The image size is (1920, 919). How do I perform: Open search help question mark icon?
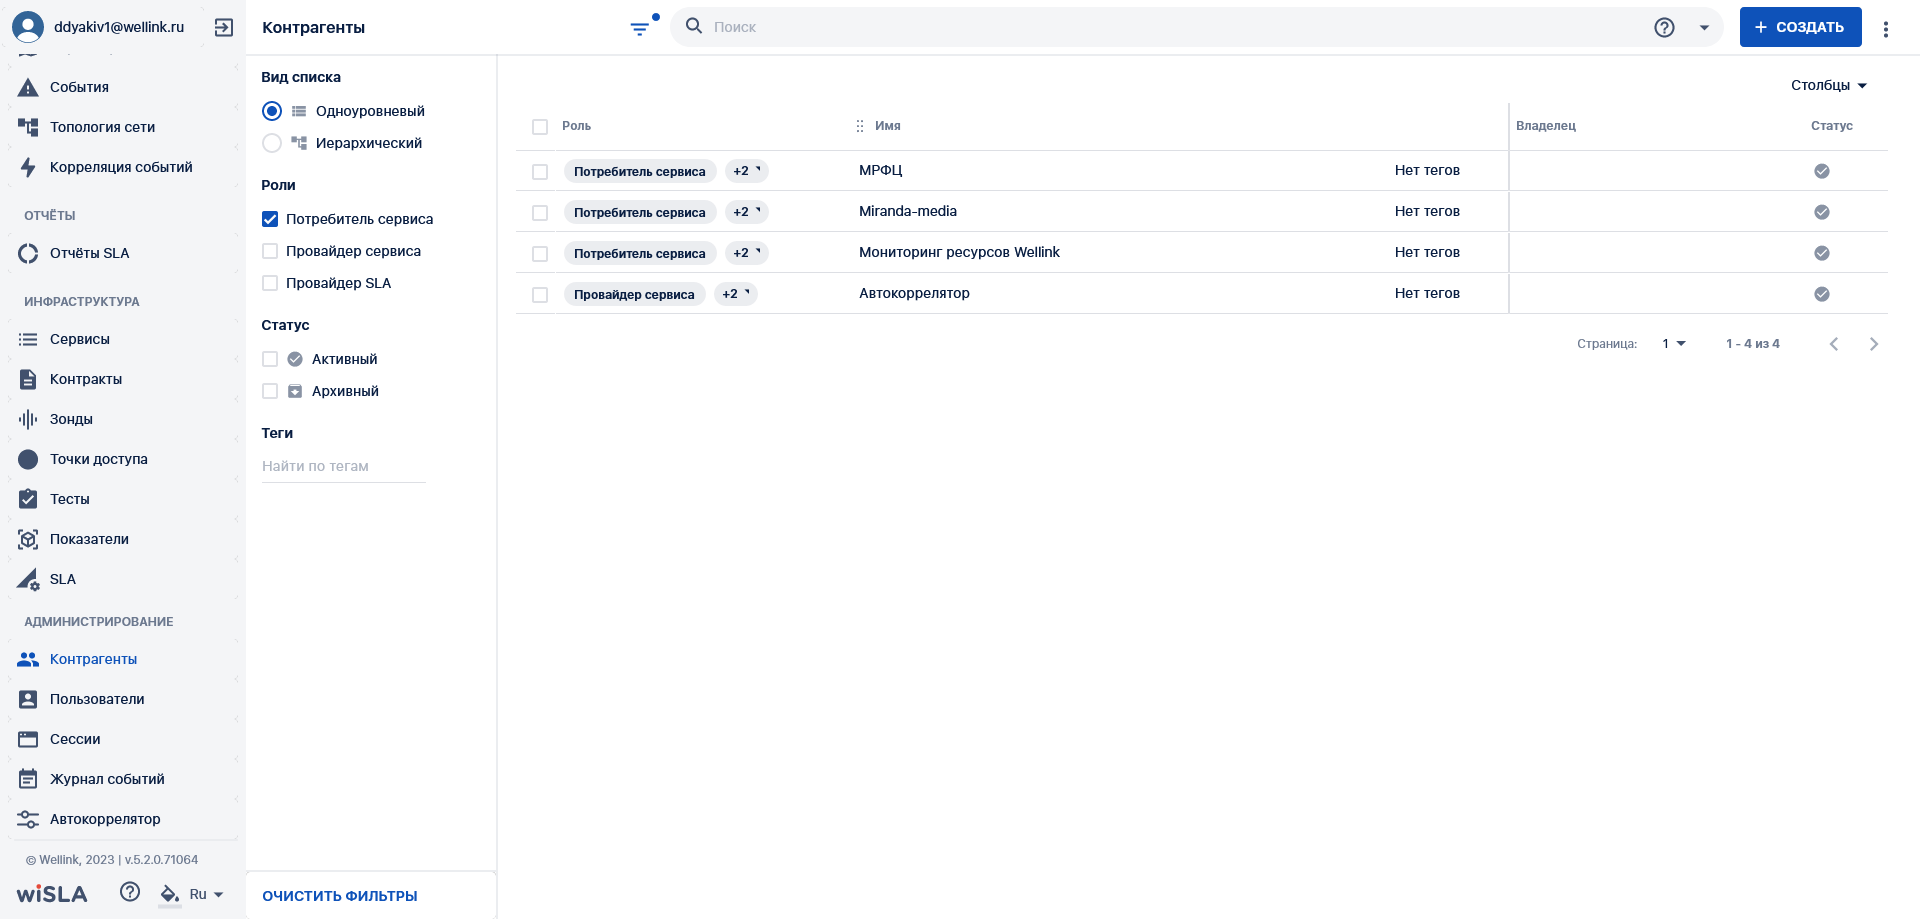[1664, 27]
